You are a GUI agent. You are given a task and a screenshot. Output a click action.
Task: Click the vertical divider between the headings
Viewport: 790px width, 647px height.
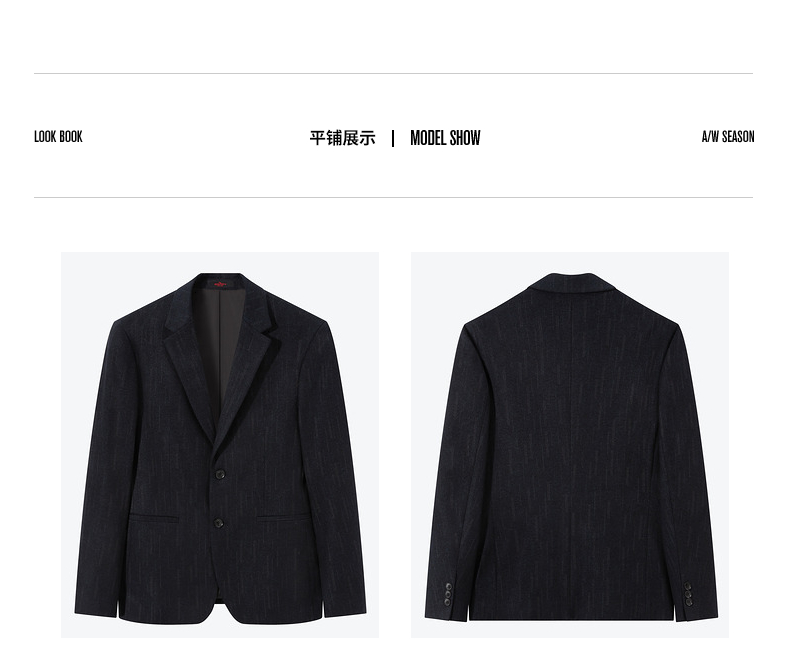[x=393, y=139]
